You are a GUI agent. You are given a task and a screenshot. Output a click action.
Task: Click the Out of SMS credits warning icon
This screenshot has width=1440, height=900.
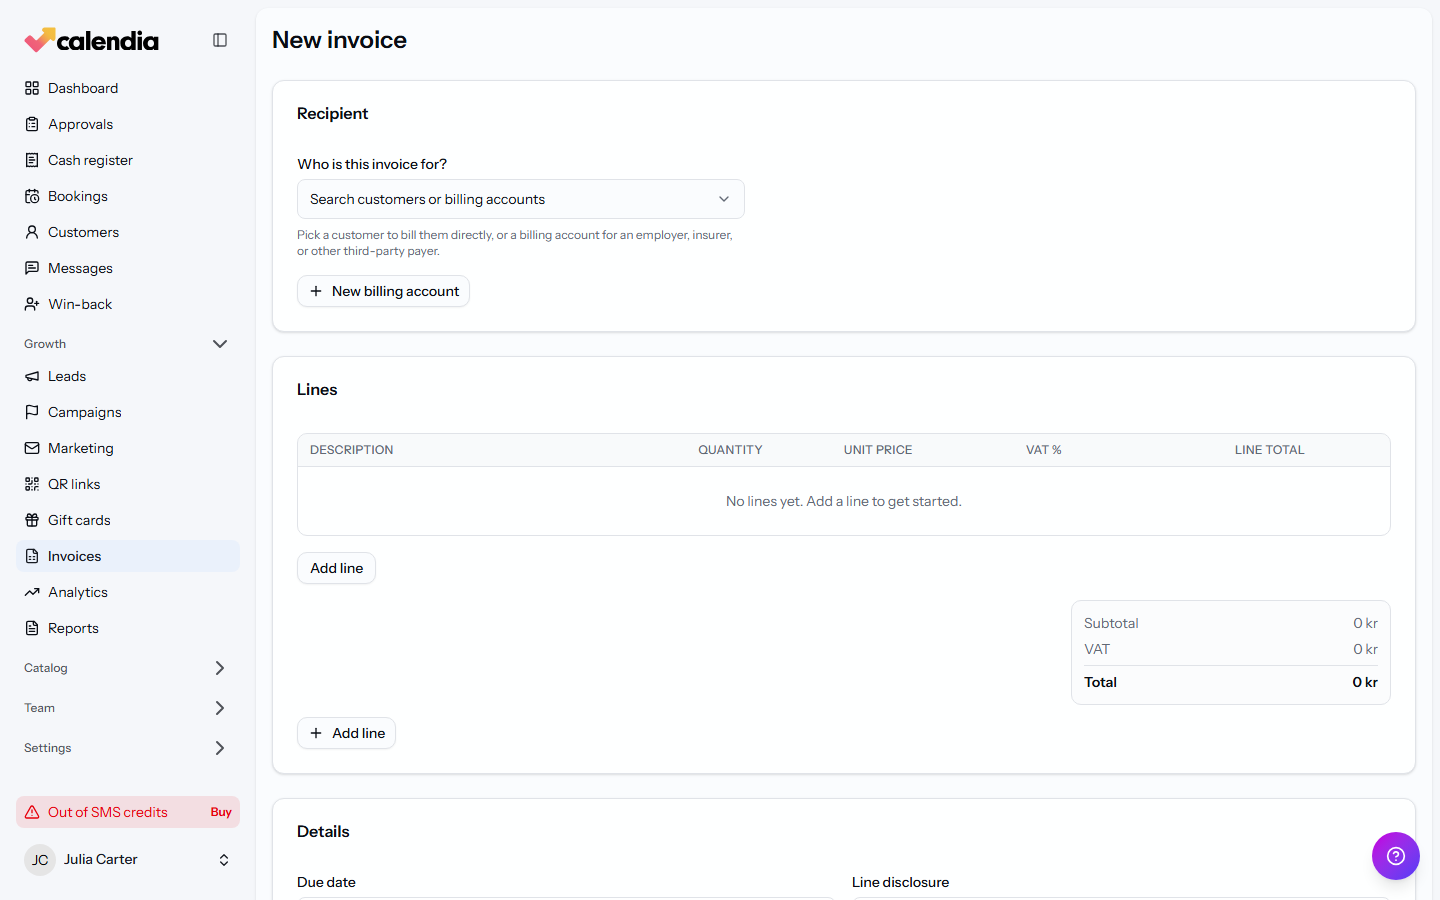click(x=32, y=812)
